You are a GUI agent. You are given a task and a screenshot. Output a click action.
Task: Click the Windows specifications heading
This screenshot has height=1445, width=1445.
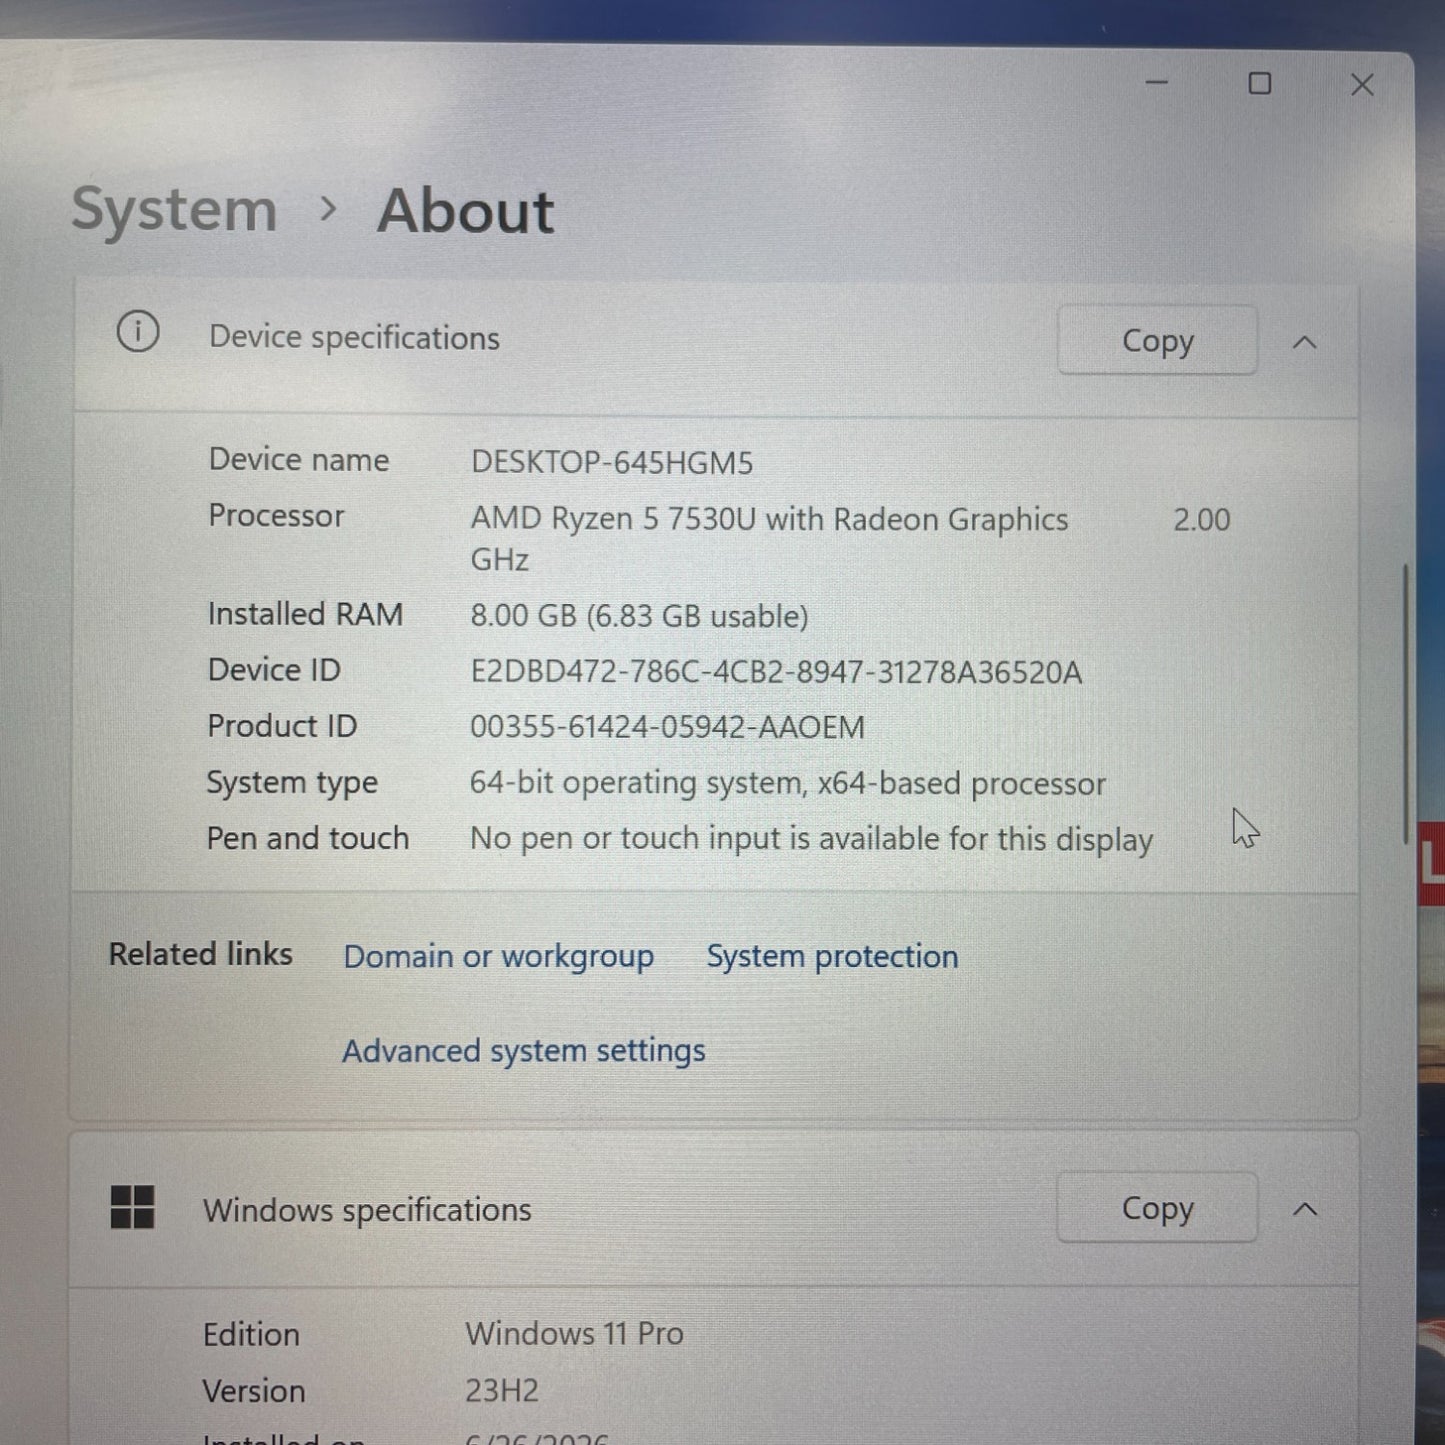coord(367,1210)
